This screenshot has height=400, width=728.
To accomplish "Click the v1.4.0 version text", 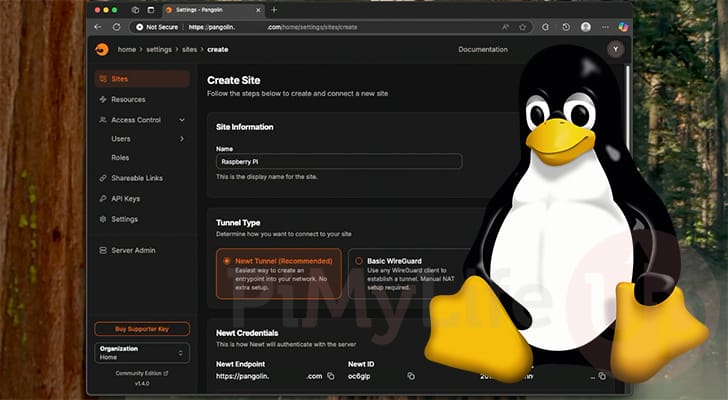I will click(x=142, y=383).
